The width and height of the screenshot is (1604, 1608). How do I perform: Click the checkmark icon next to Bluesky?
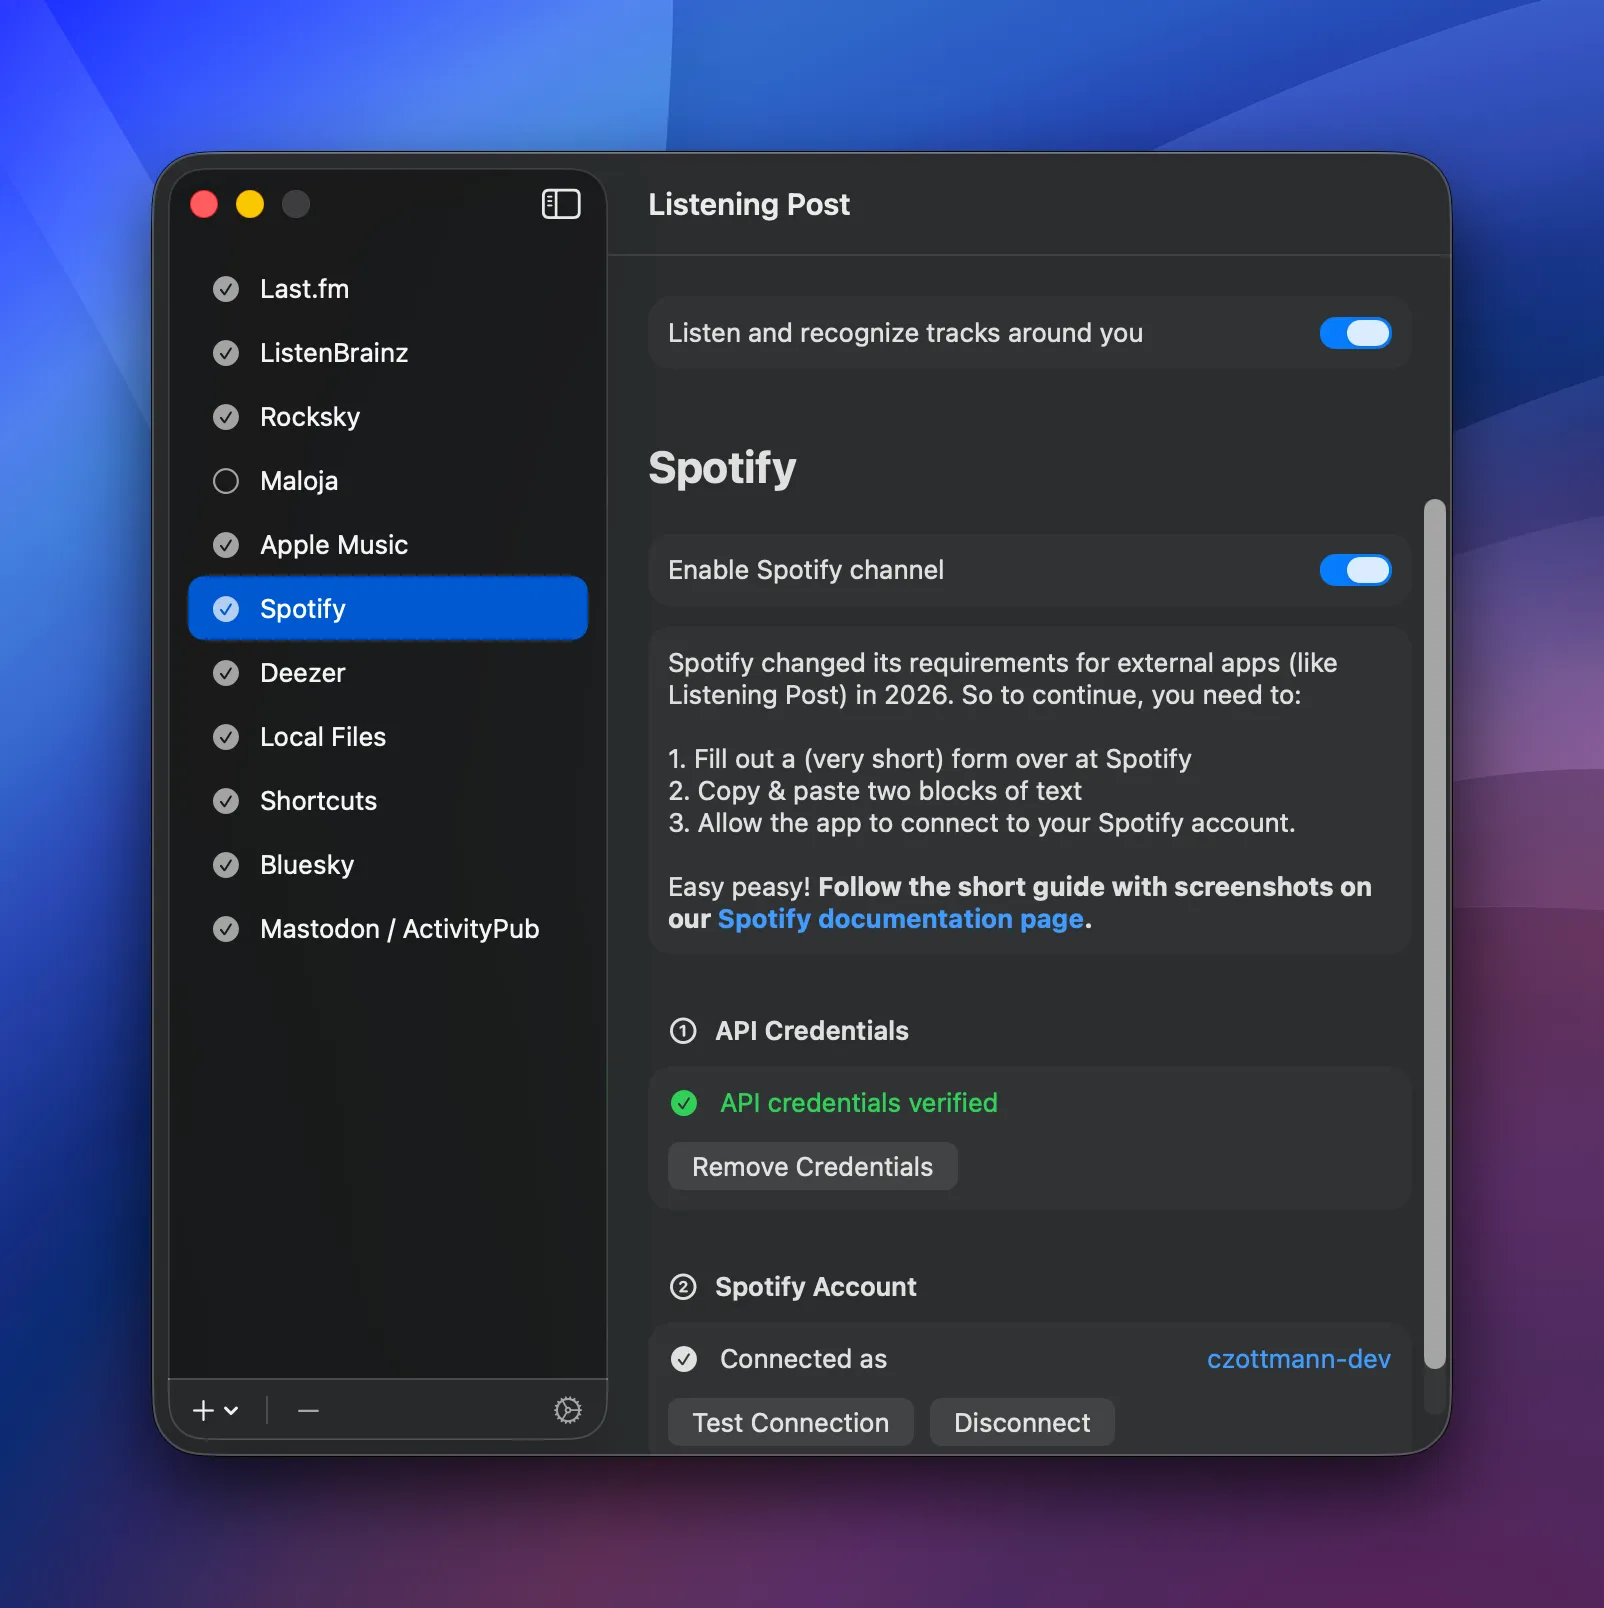pyautogui.click(x=226, y=865)
